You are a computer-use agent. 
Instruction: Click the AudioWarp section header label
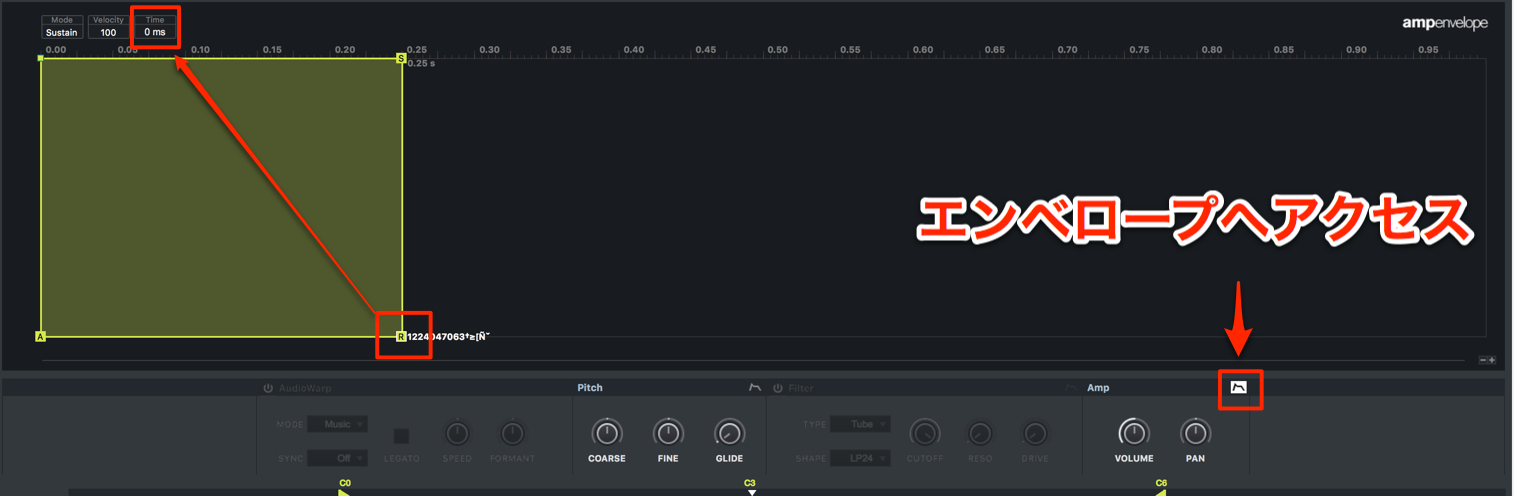pyautogui.click(x=305, y=388)
